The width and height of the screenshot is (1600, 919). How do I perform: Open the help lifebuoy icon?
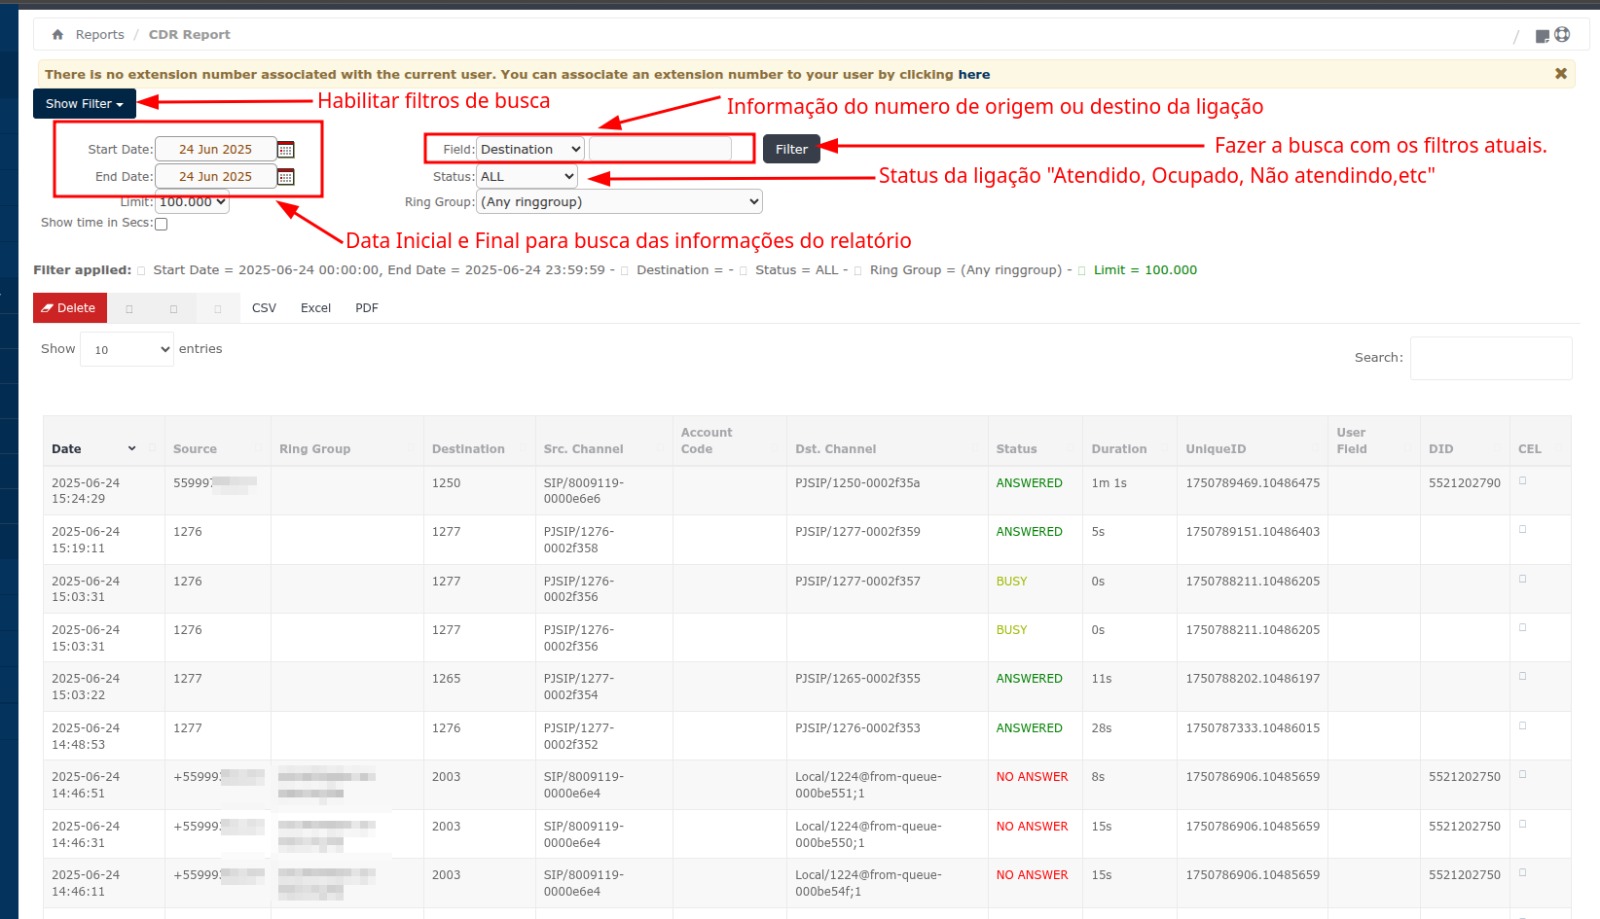pyautogui.click(x=1562, y=35)
